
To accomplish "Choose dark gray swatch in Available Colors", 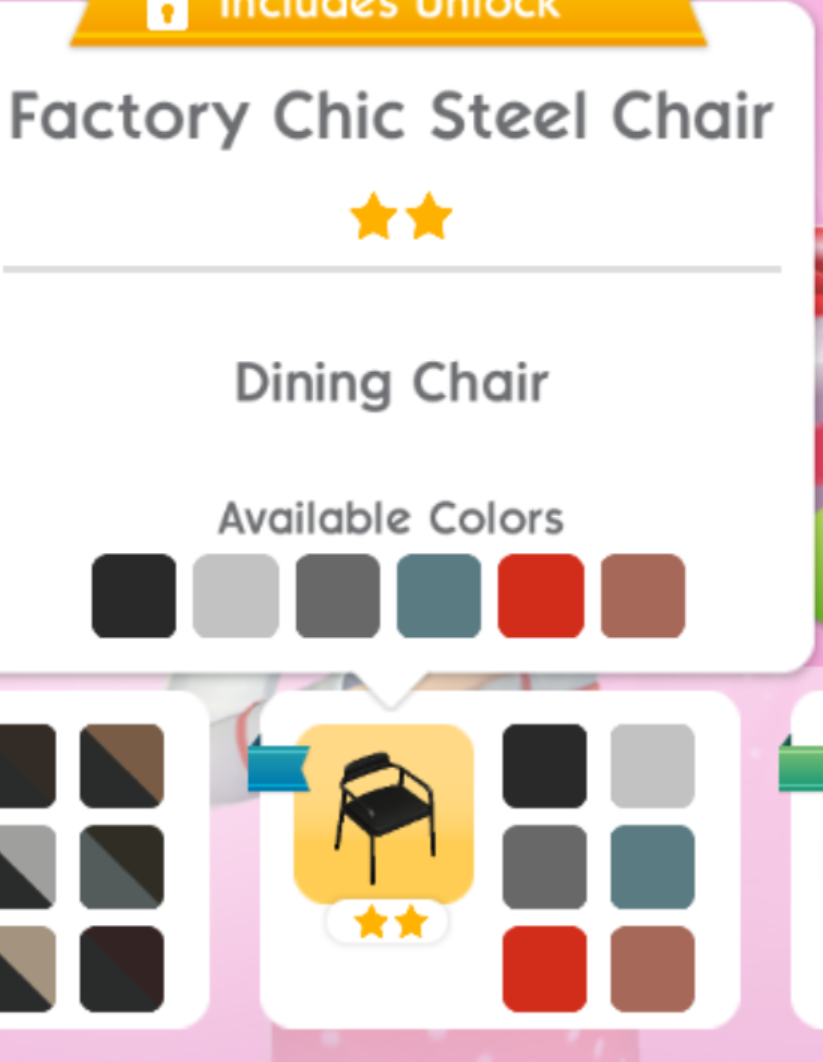I will (x=338, y=595).
